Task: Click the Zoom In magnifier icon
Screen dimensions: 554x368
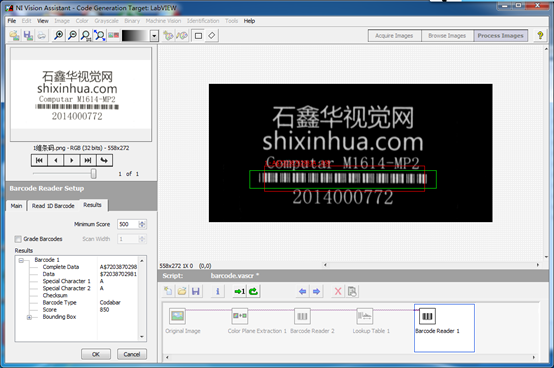Action: point(58,35)
